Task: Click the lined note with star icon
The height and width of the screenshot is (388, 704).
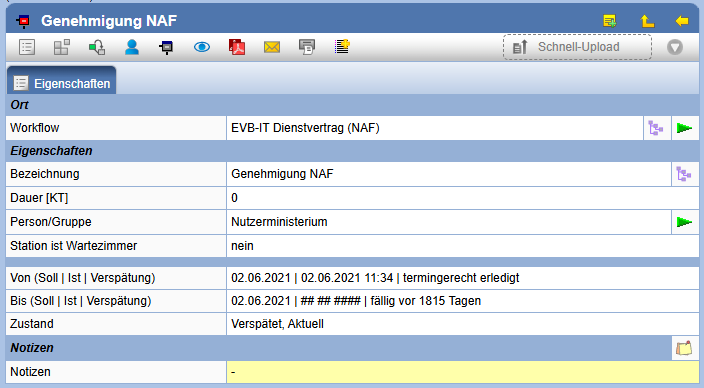Action: click(342, 47)
